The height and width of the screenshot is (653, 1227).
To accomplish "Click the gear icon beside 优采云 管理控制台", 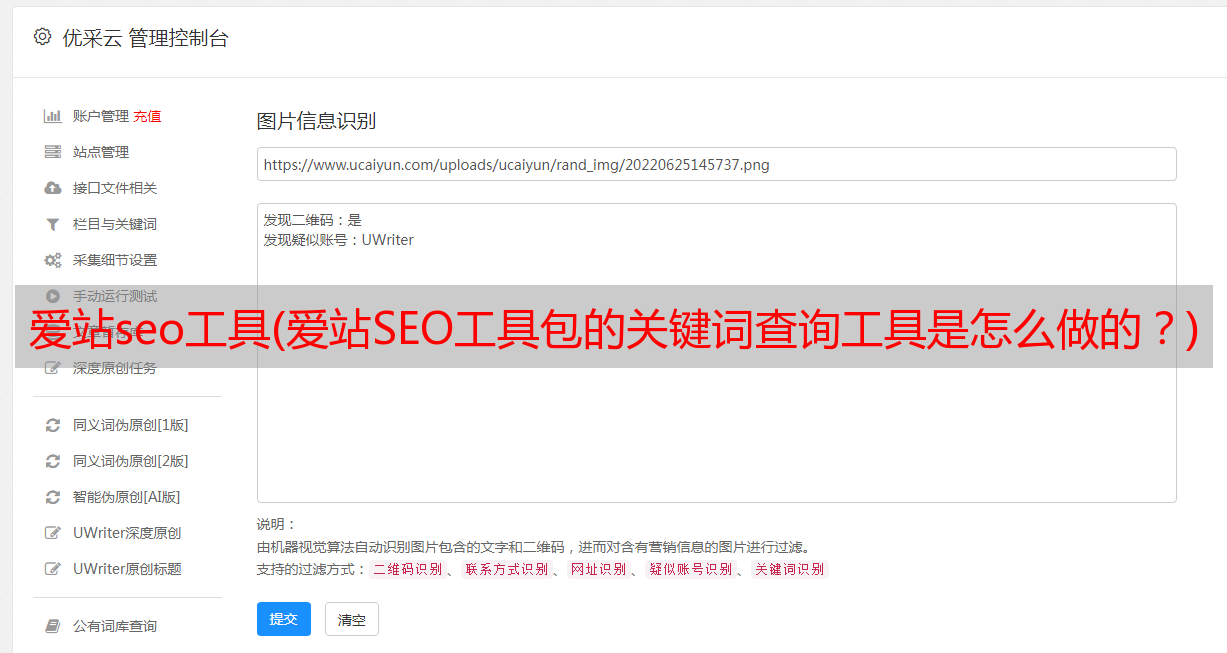I will coord(42,37).
